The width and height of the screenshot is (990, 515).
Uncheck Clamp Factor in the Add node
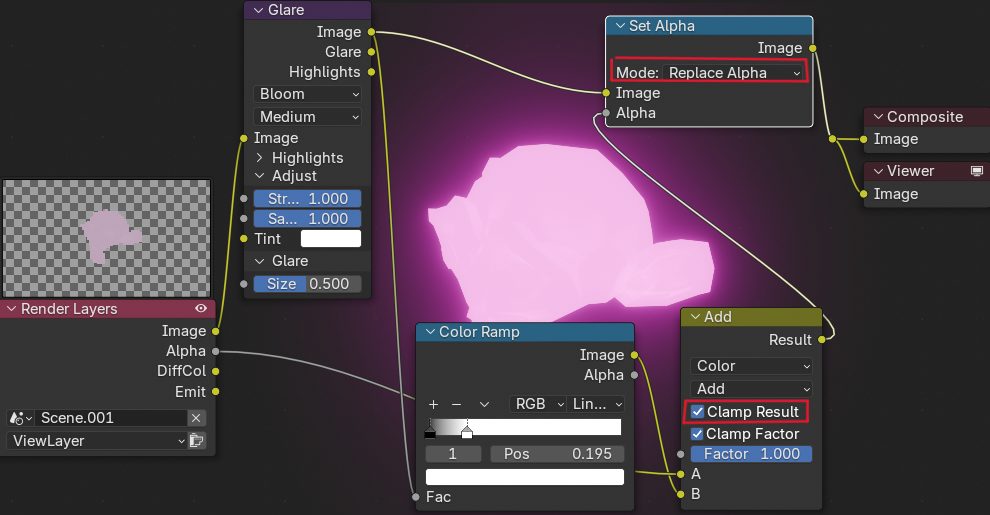[x=698, y=434]
